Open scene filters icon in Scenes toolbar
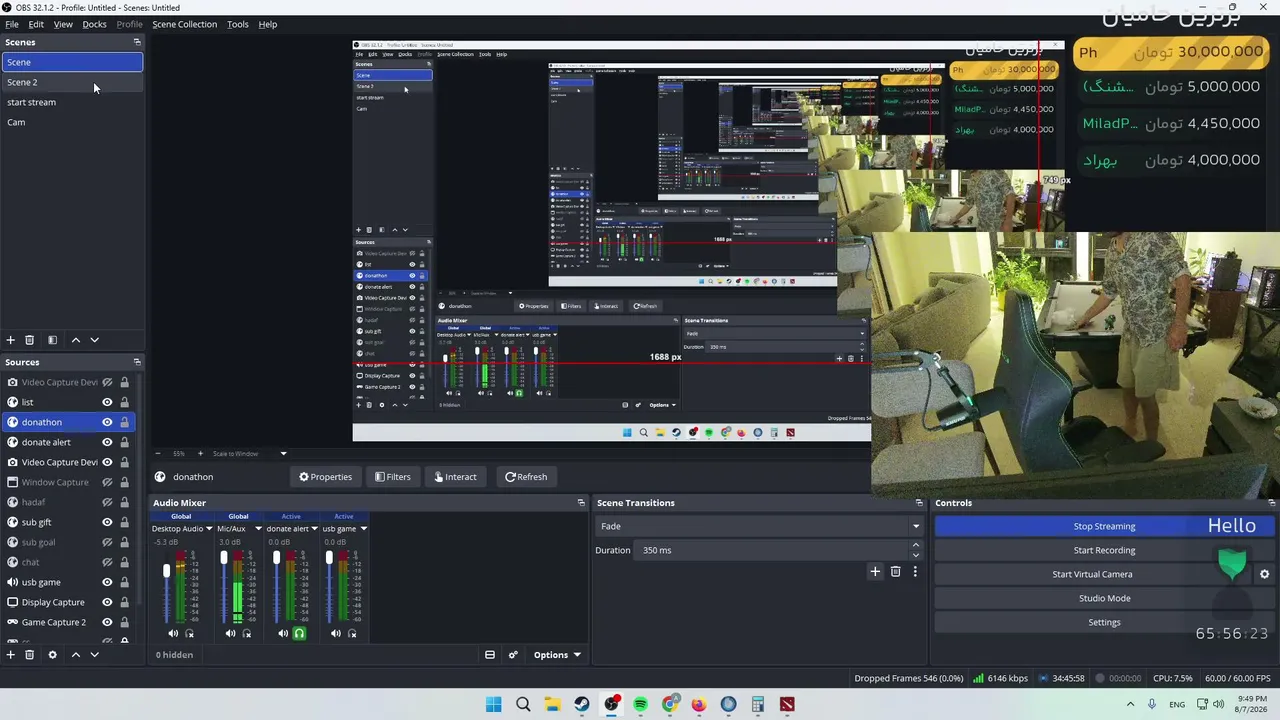The width and height of the screenshot is (1280, 720). coord(52,340)
